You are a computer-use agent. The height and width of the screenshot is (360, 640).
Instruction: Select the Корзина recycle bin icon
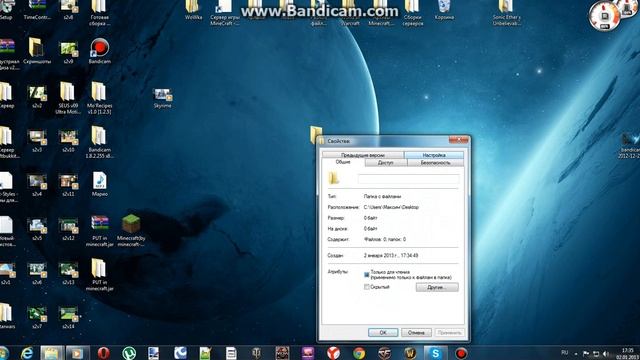tap(444, 10)
